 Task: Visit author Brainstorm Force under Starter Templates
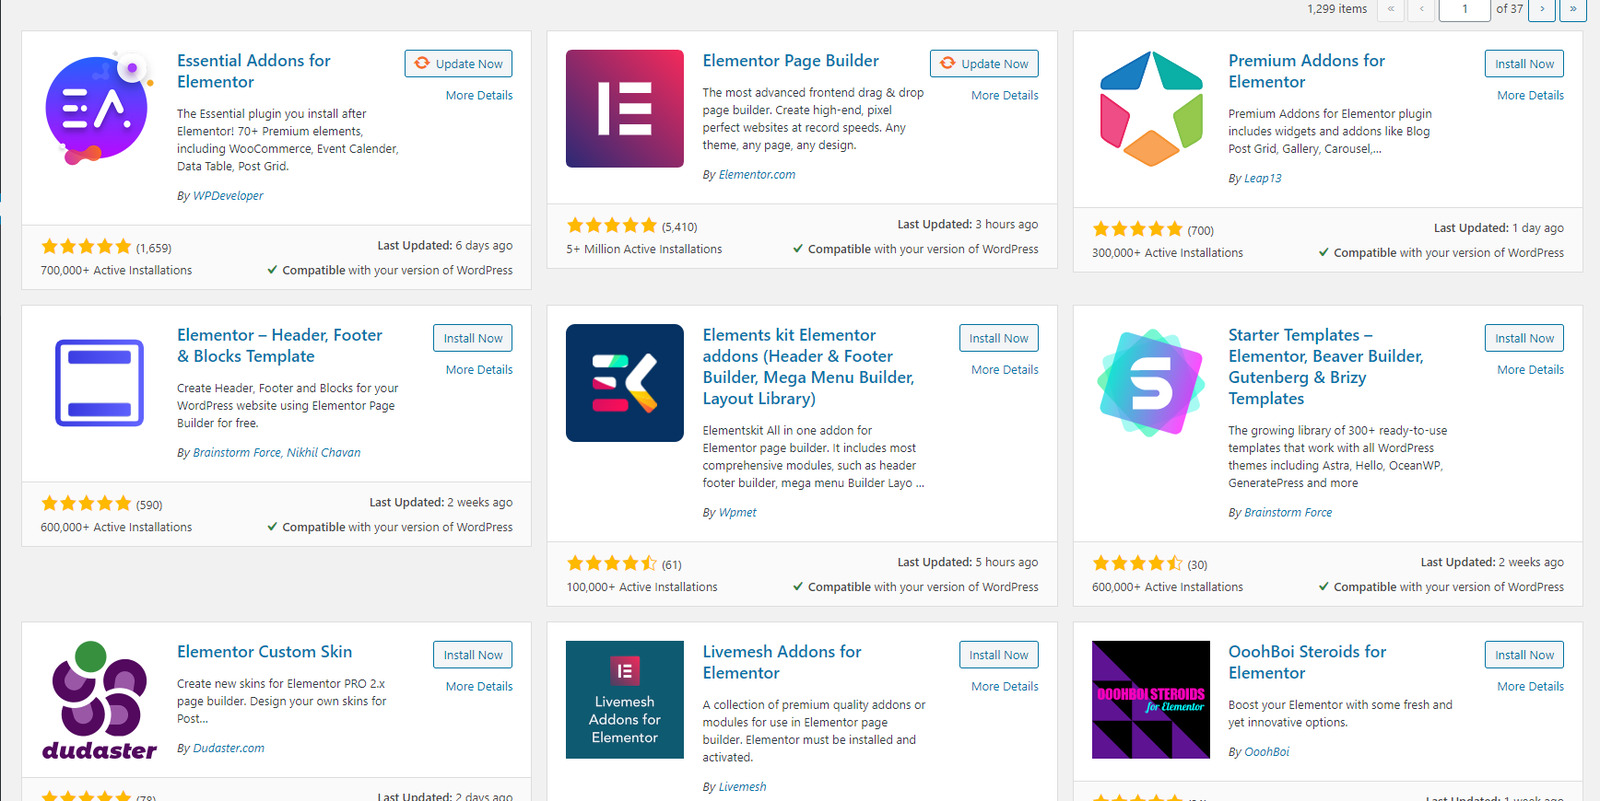(1288, 513)
